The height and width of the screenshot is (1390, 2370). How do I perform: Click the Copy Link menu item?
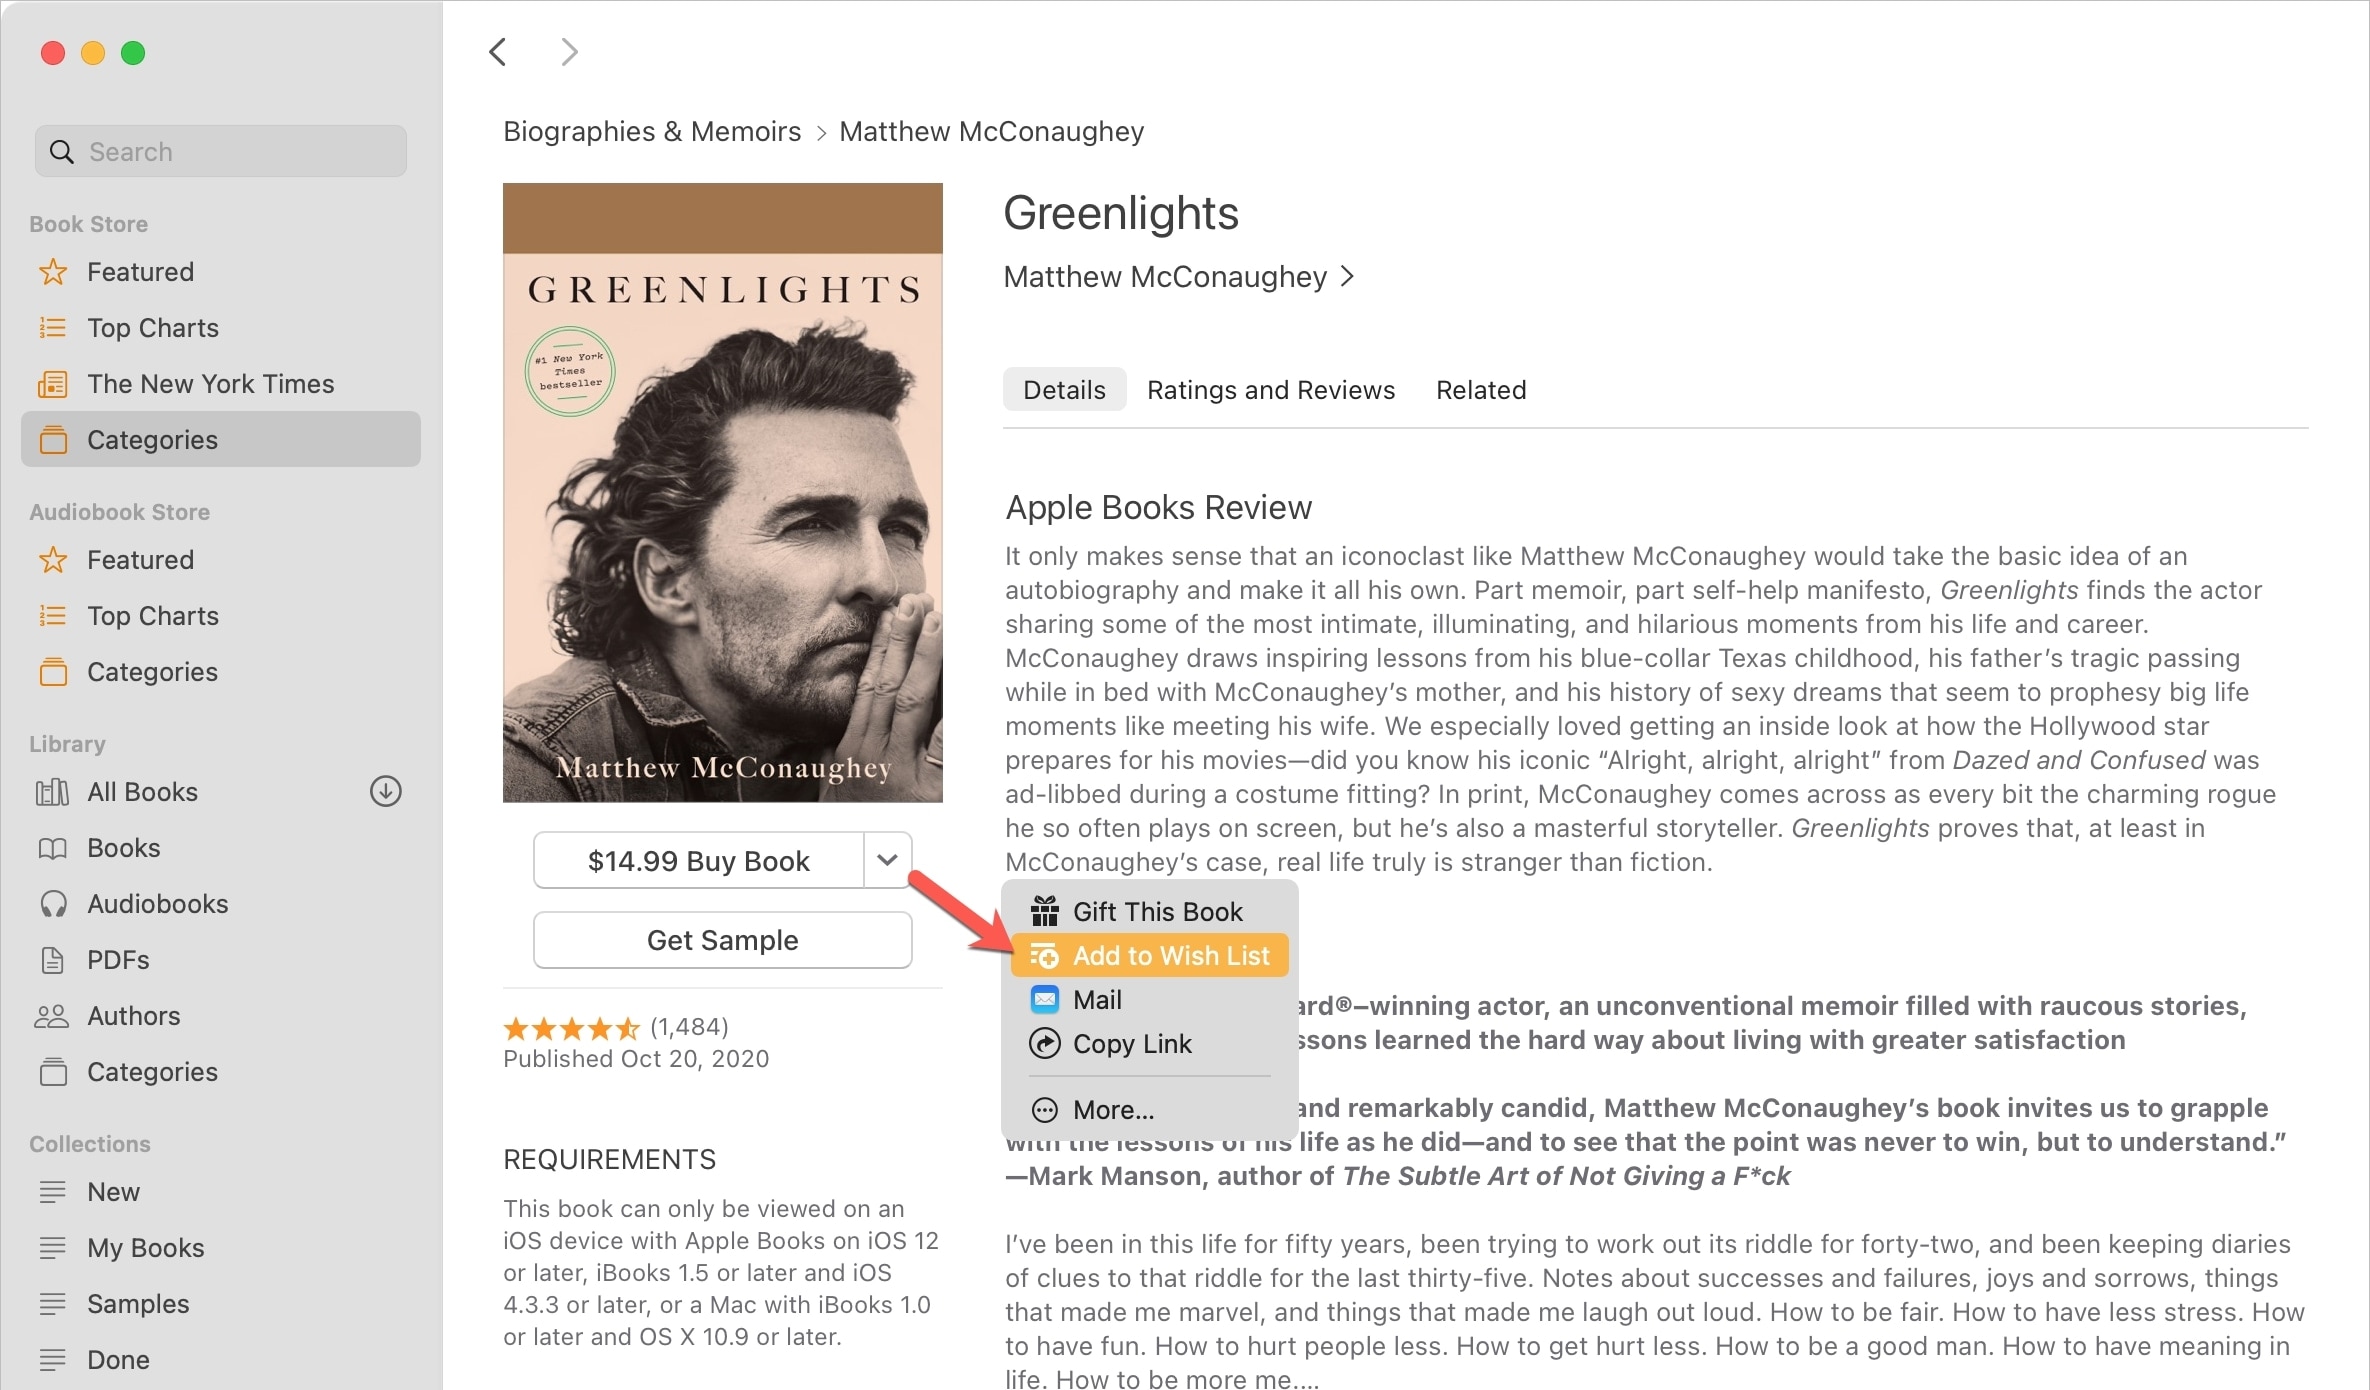point(1131,1042)
